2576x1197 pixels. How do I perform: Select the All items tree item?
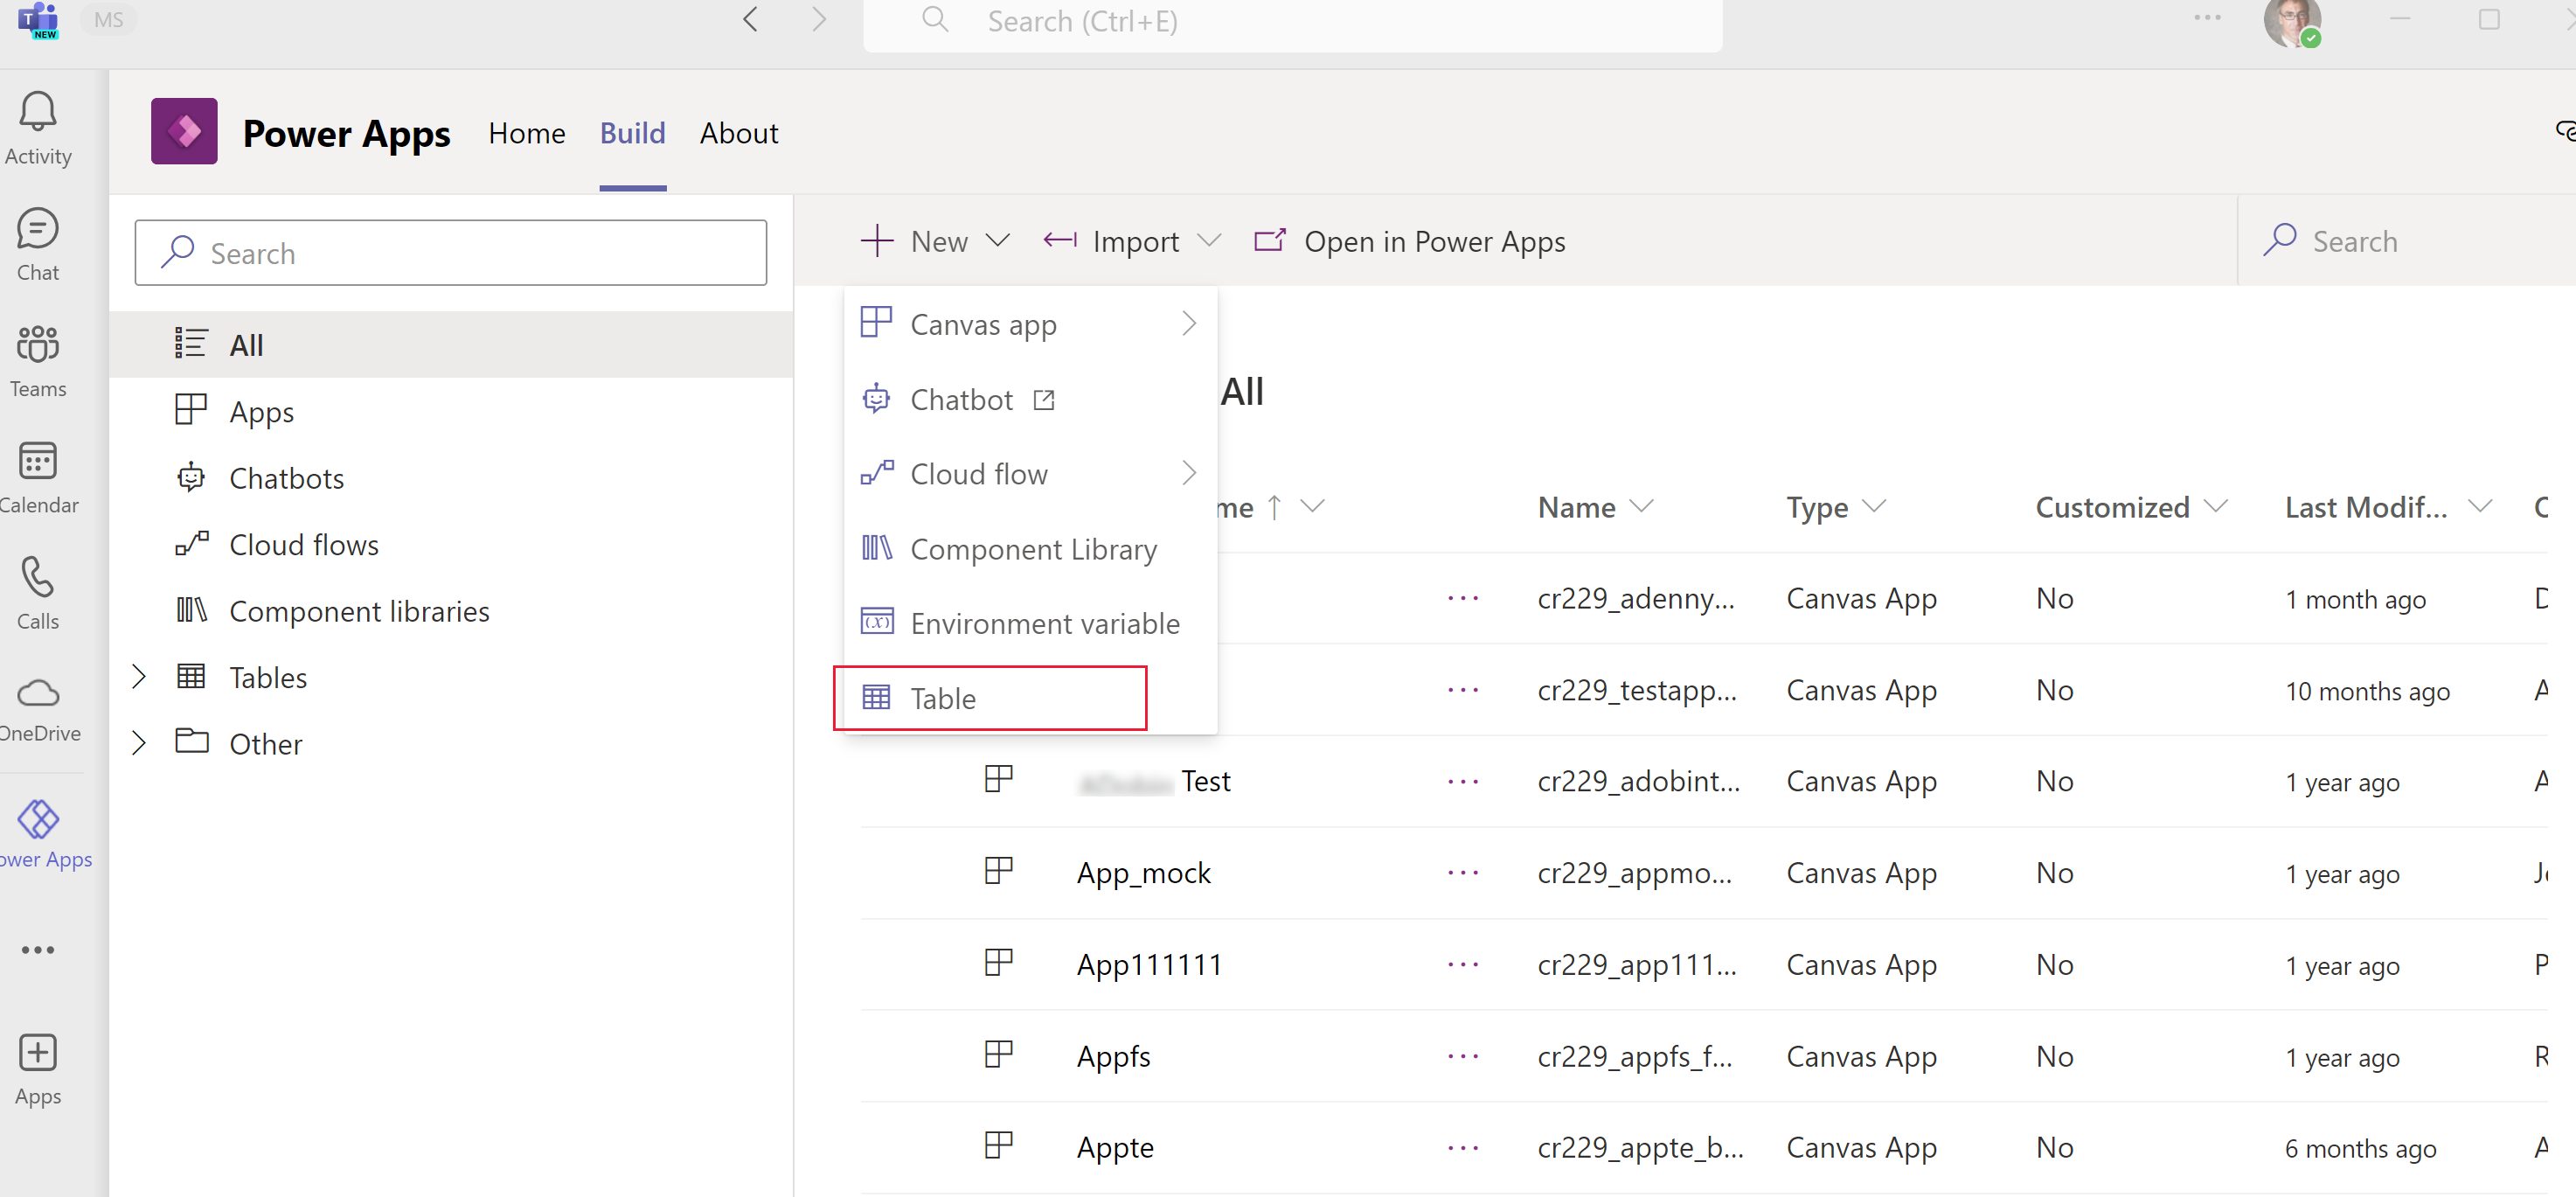(456, 344)
